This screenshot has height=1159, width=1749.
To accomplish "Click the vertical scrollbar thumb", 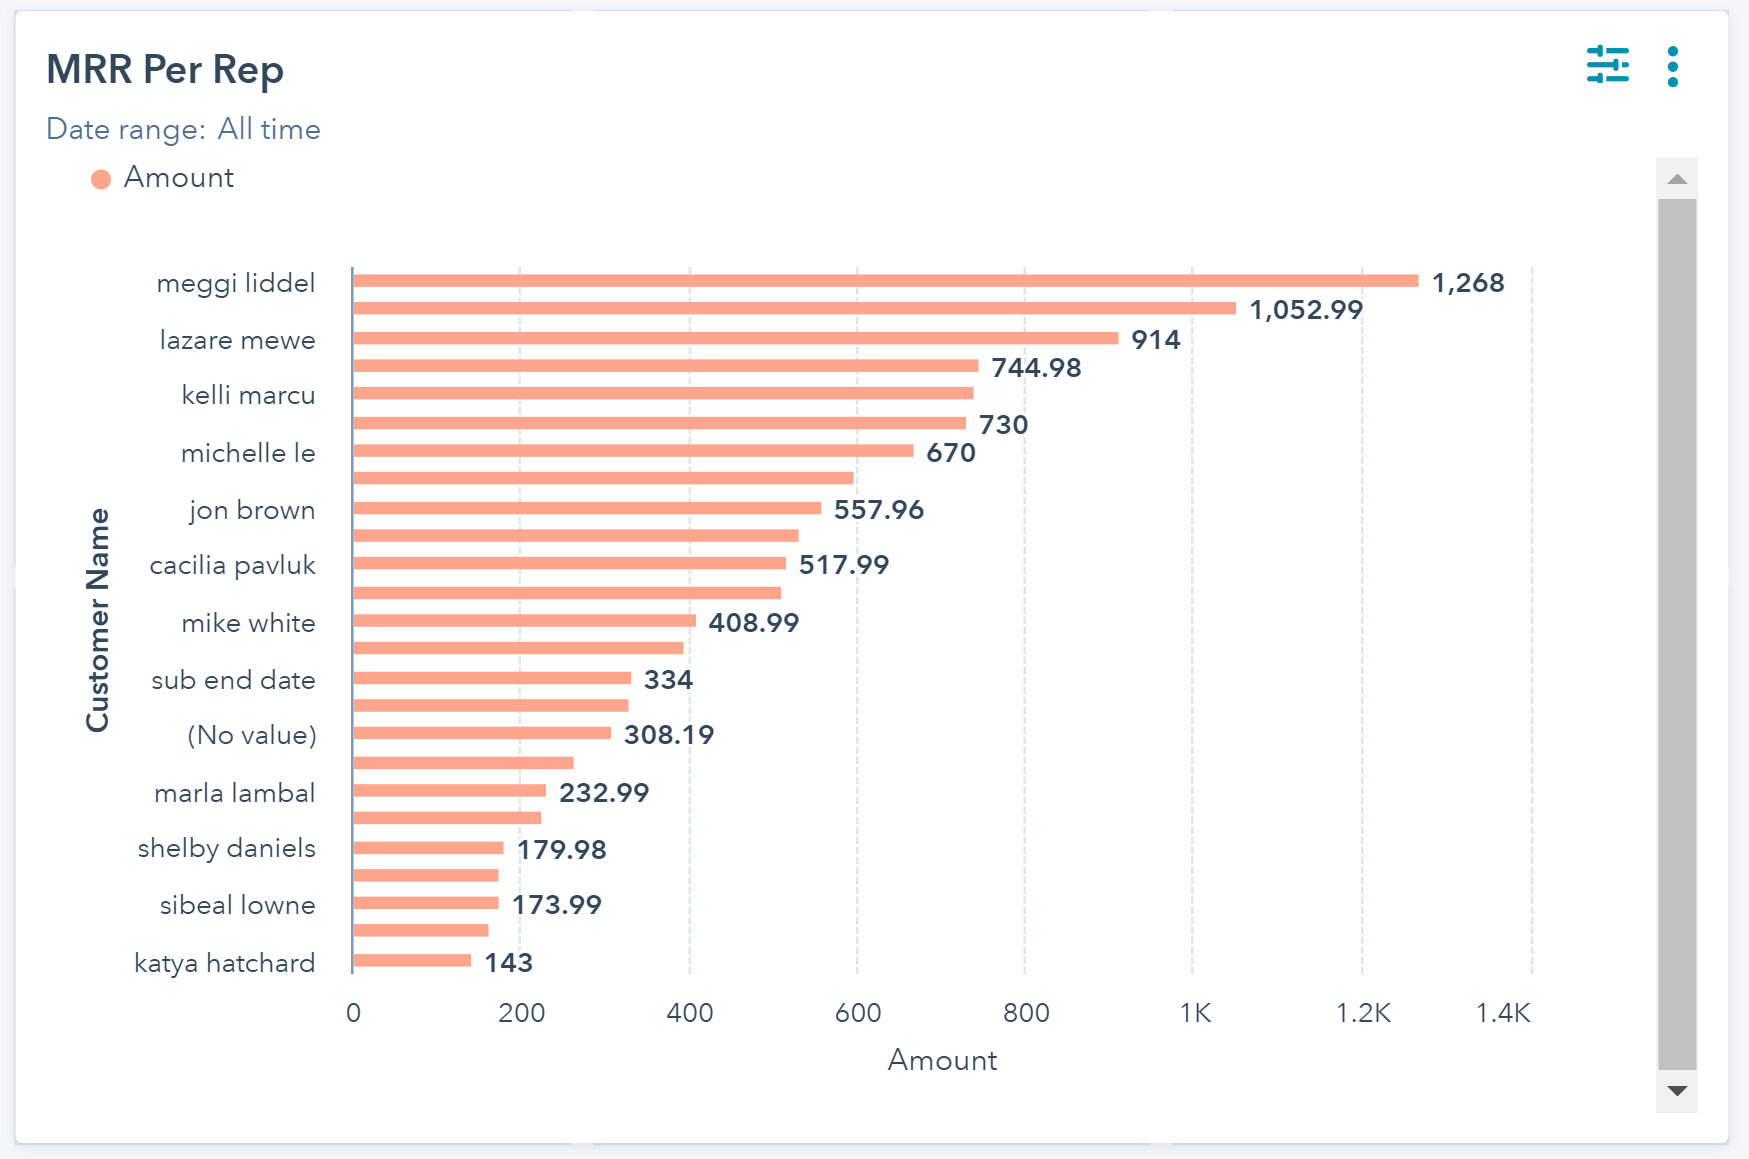I will click(x=1677, y=632).
